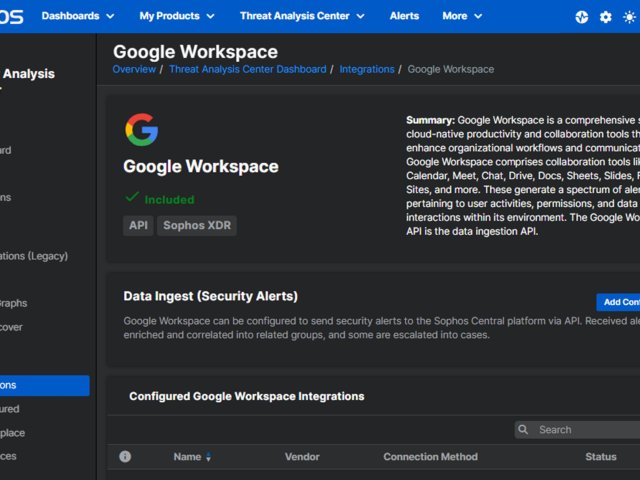Sort by Name column arrow icon

209,457
